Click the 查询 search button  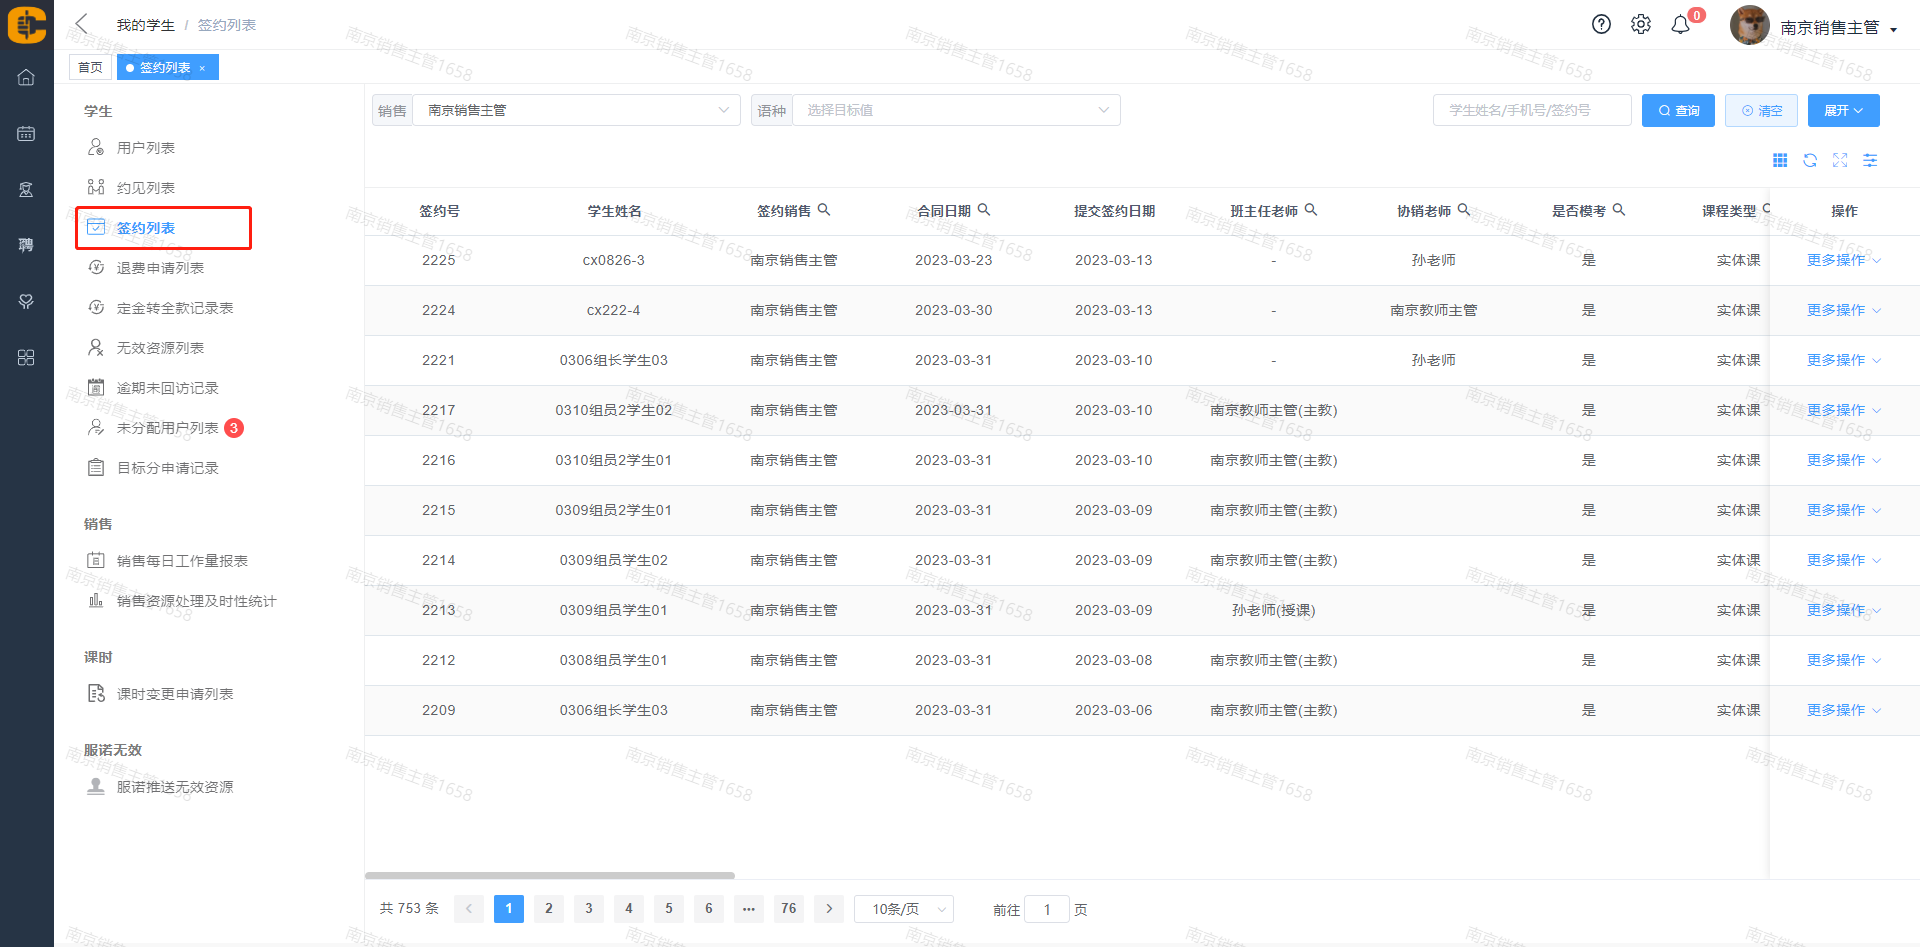tap(1678, 110)
